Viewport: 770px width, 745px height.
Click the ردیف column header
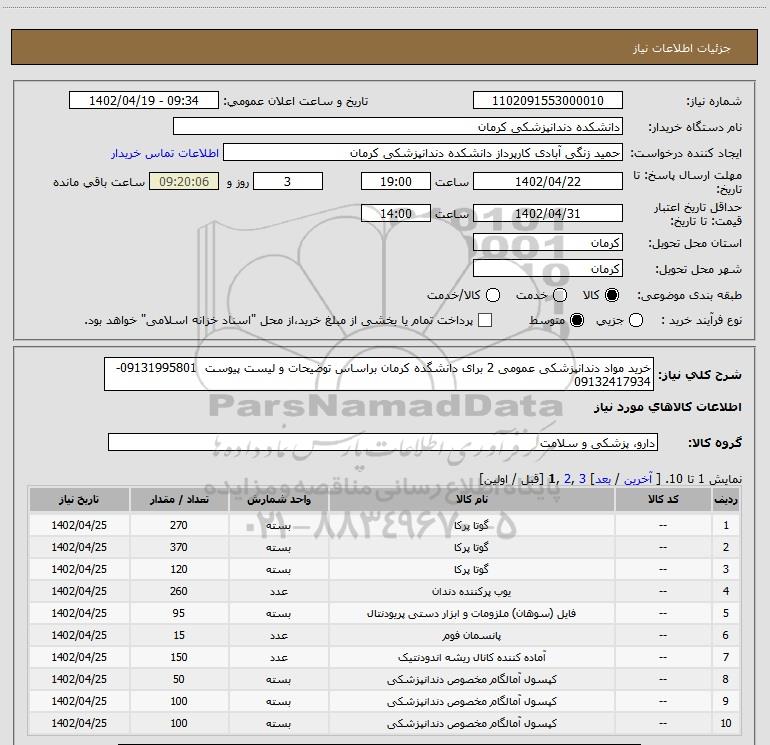[726, 499]
